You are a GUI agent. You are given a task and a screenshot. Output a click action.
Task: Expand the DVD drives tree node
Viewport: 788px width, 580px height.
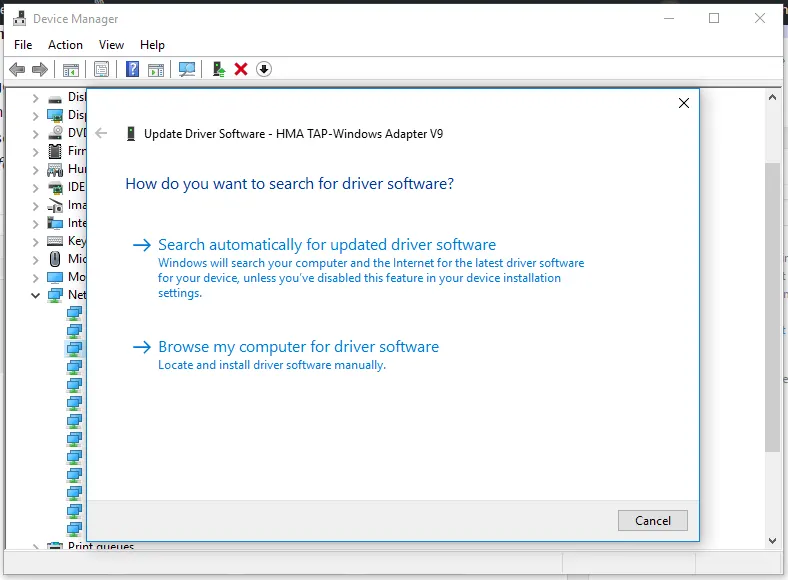[x=35, y=134]
